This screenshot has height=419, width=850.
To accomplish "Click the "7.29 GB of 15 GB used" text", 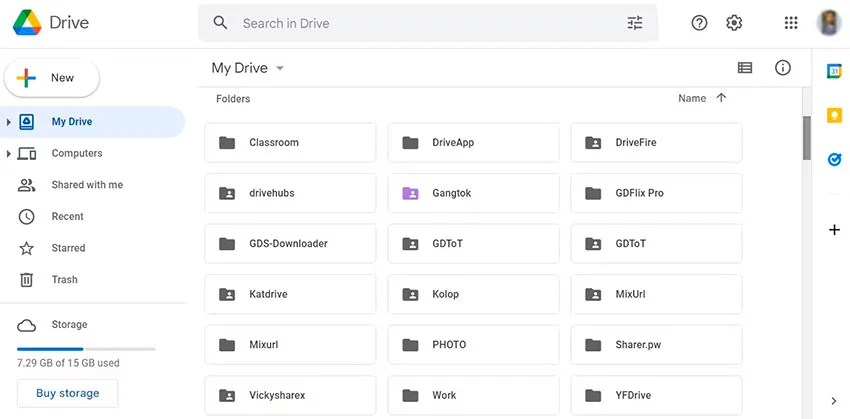I will tap(68, 363).
